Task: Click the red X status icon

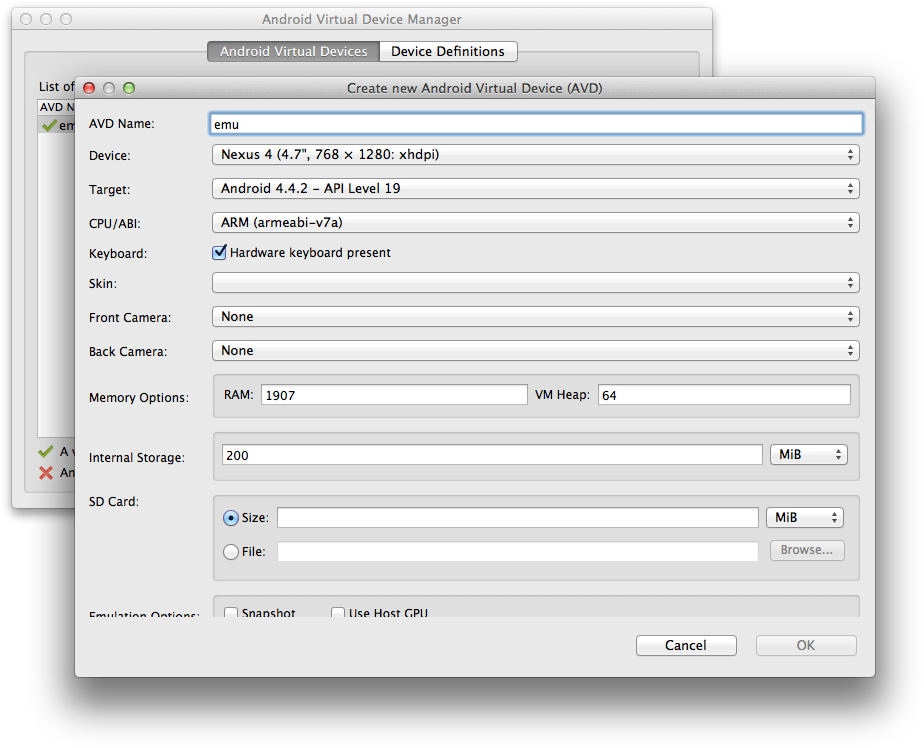Action: click(x=46, y=473)
